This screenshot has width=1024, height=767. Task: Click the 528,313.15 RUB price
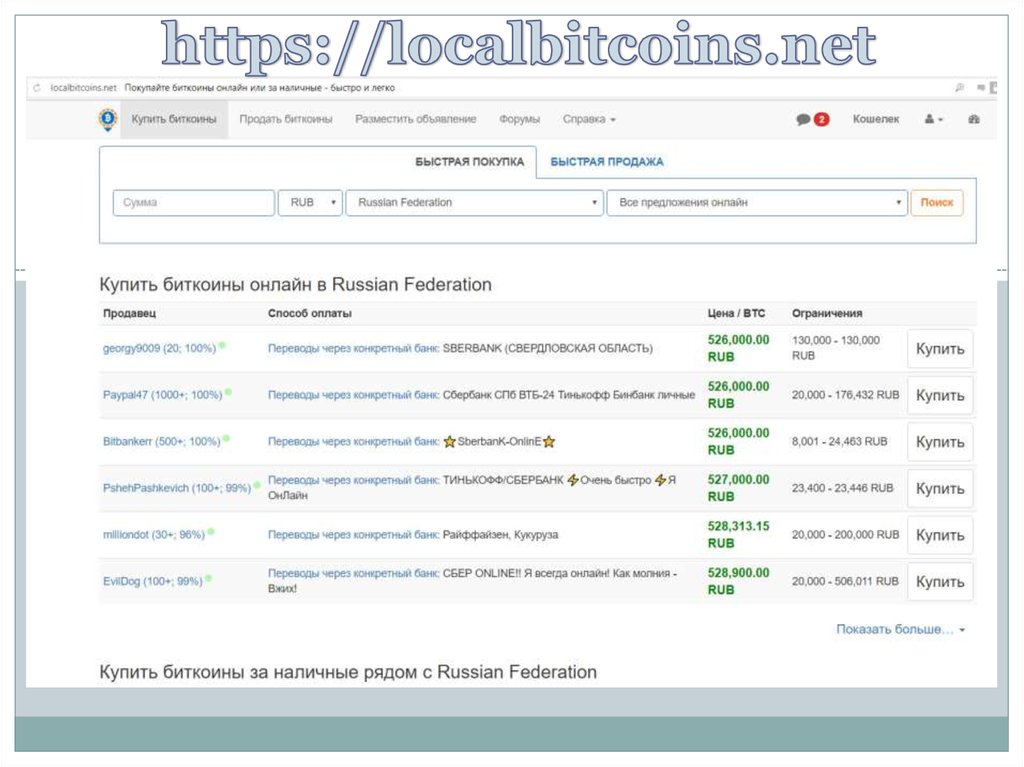point(738,534)
